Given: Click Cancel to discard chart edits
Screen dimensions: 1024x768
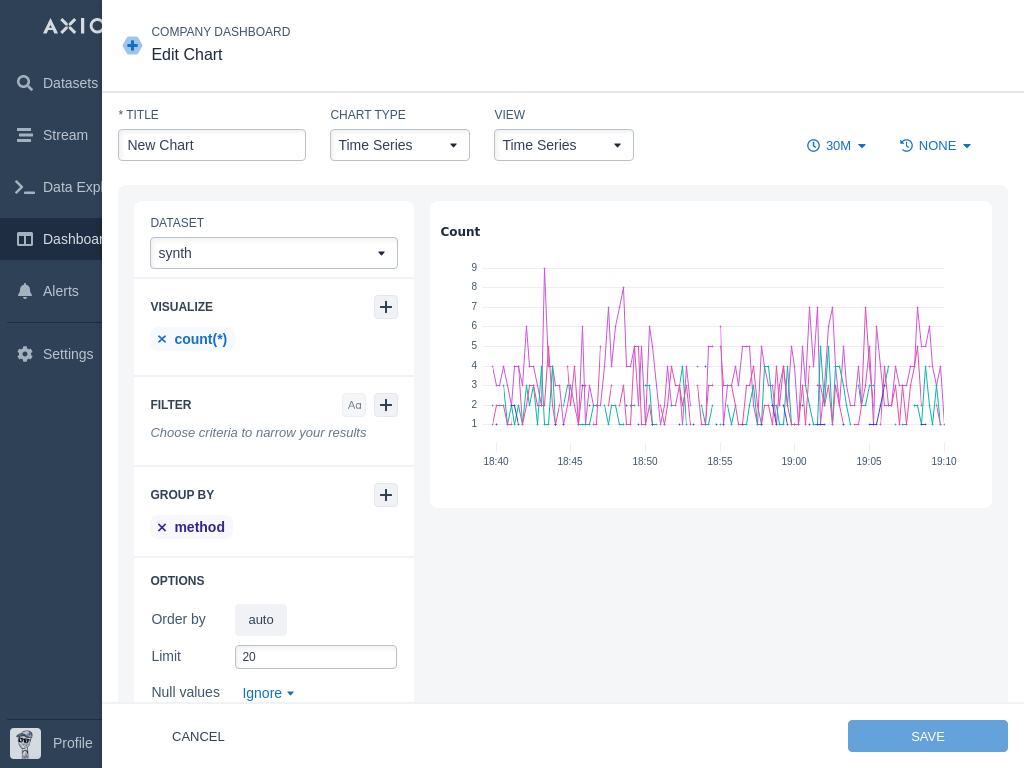Looking at the screenshot, I should click(198, 737).
